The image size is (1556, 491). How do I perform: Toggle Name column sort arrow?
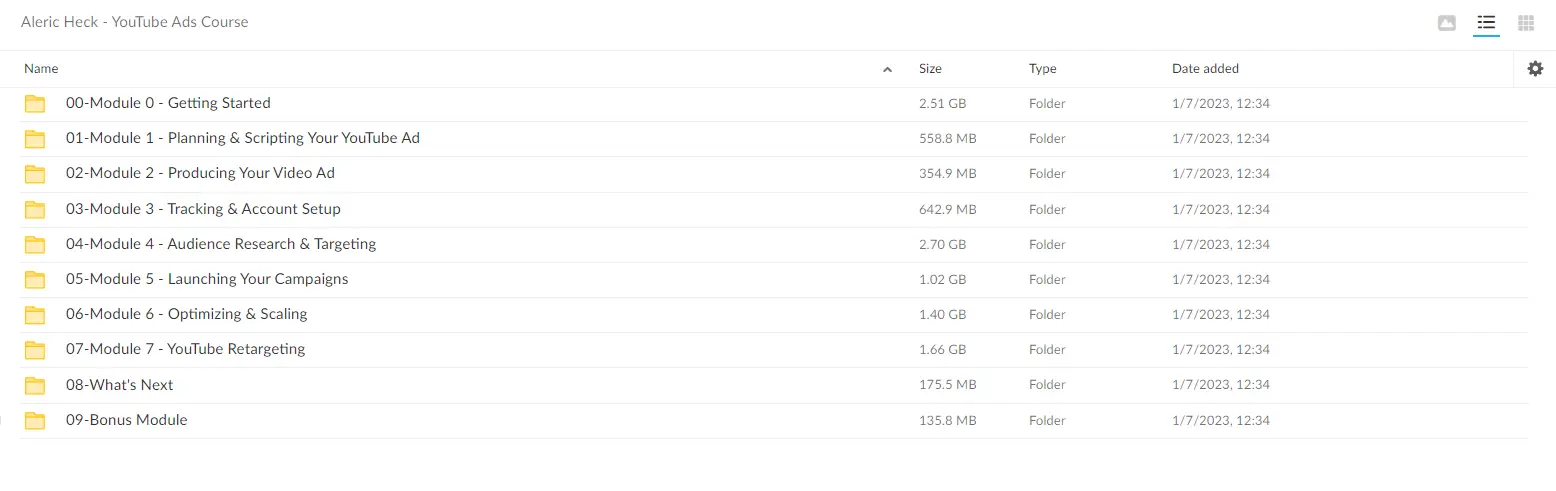[x=887, y=70]
